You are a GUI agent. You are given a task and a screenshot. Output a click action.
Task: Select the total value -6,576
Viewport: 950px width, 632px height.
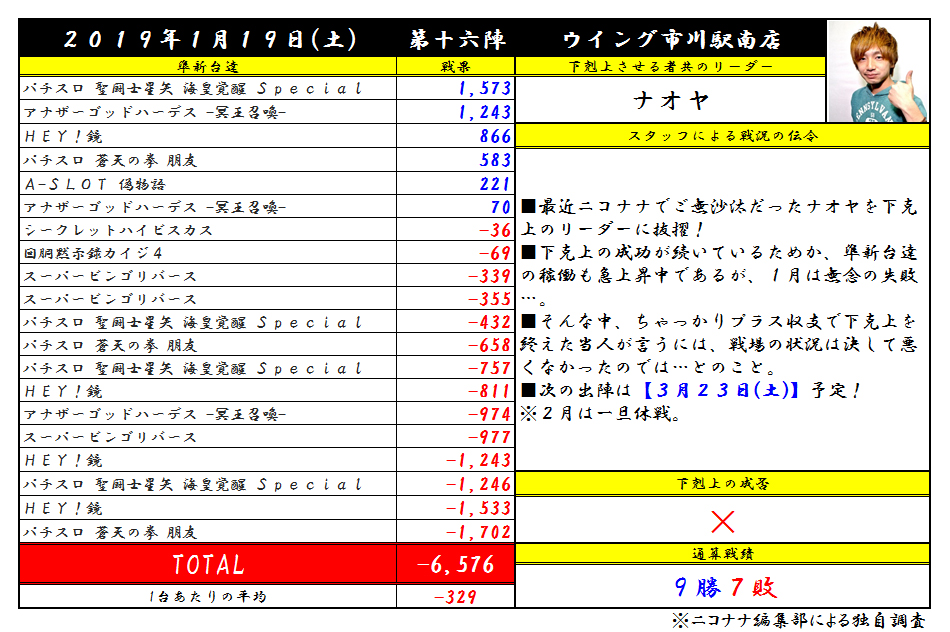[456, 565]
